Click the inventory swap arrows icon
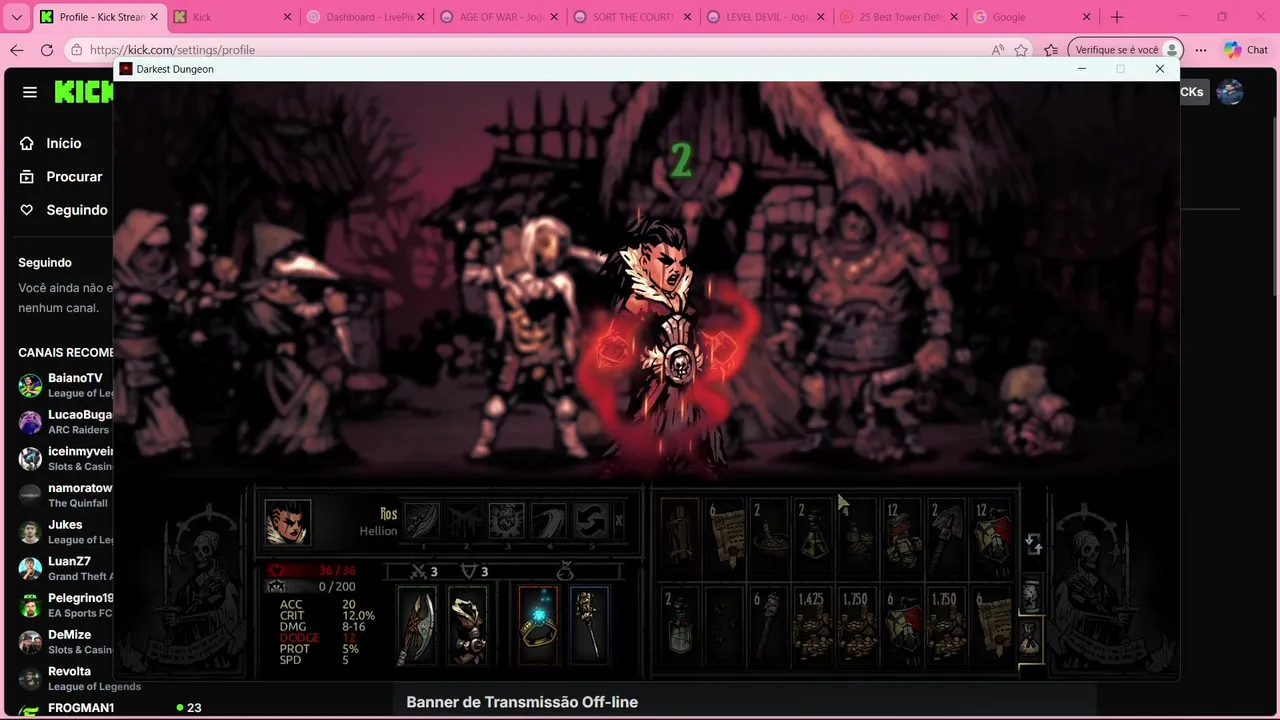This screenshot has width=1280, height=720. 1033,544
